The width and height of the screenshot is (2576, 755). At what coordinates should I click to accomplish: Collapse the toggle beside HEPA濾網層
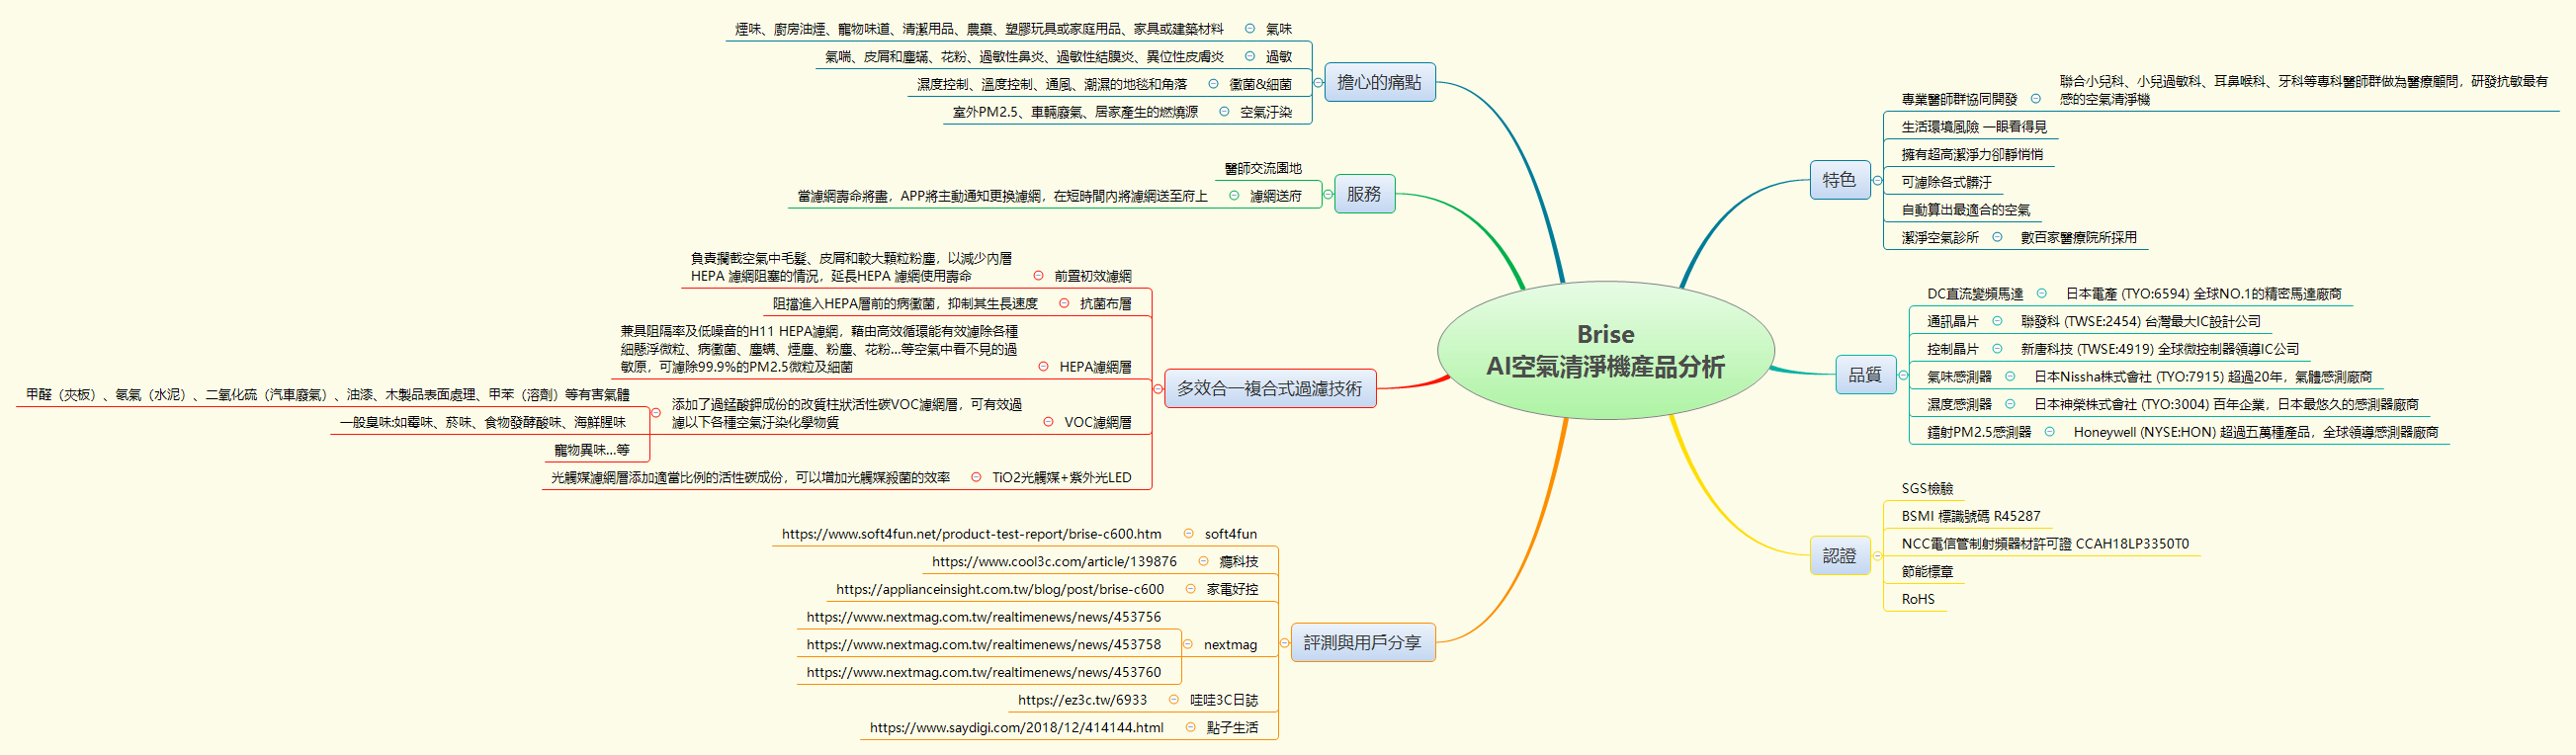point(1043,366)
